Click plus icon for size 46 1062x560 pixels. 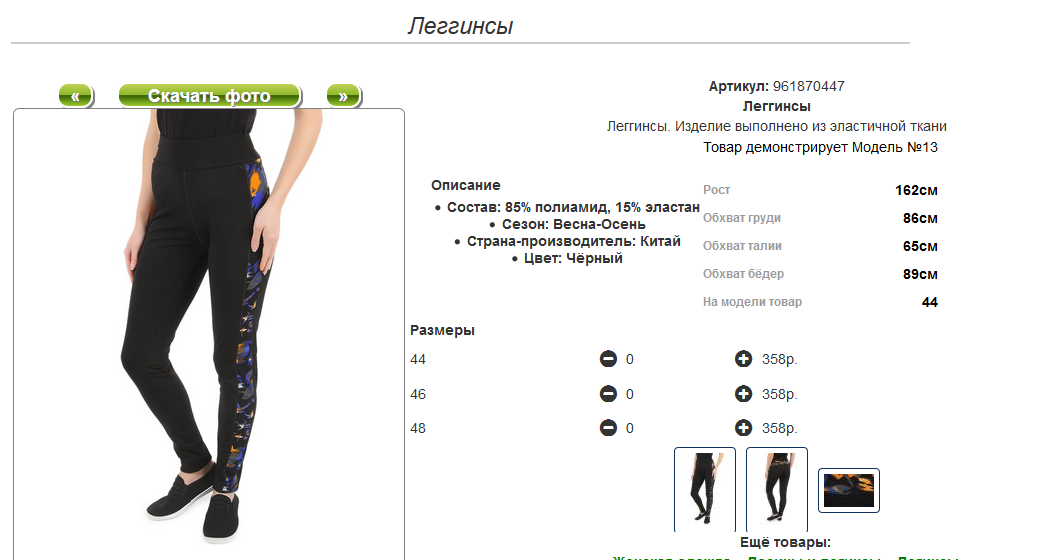click(744, 393)
